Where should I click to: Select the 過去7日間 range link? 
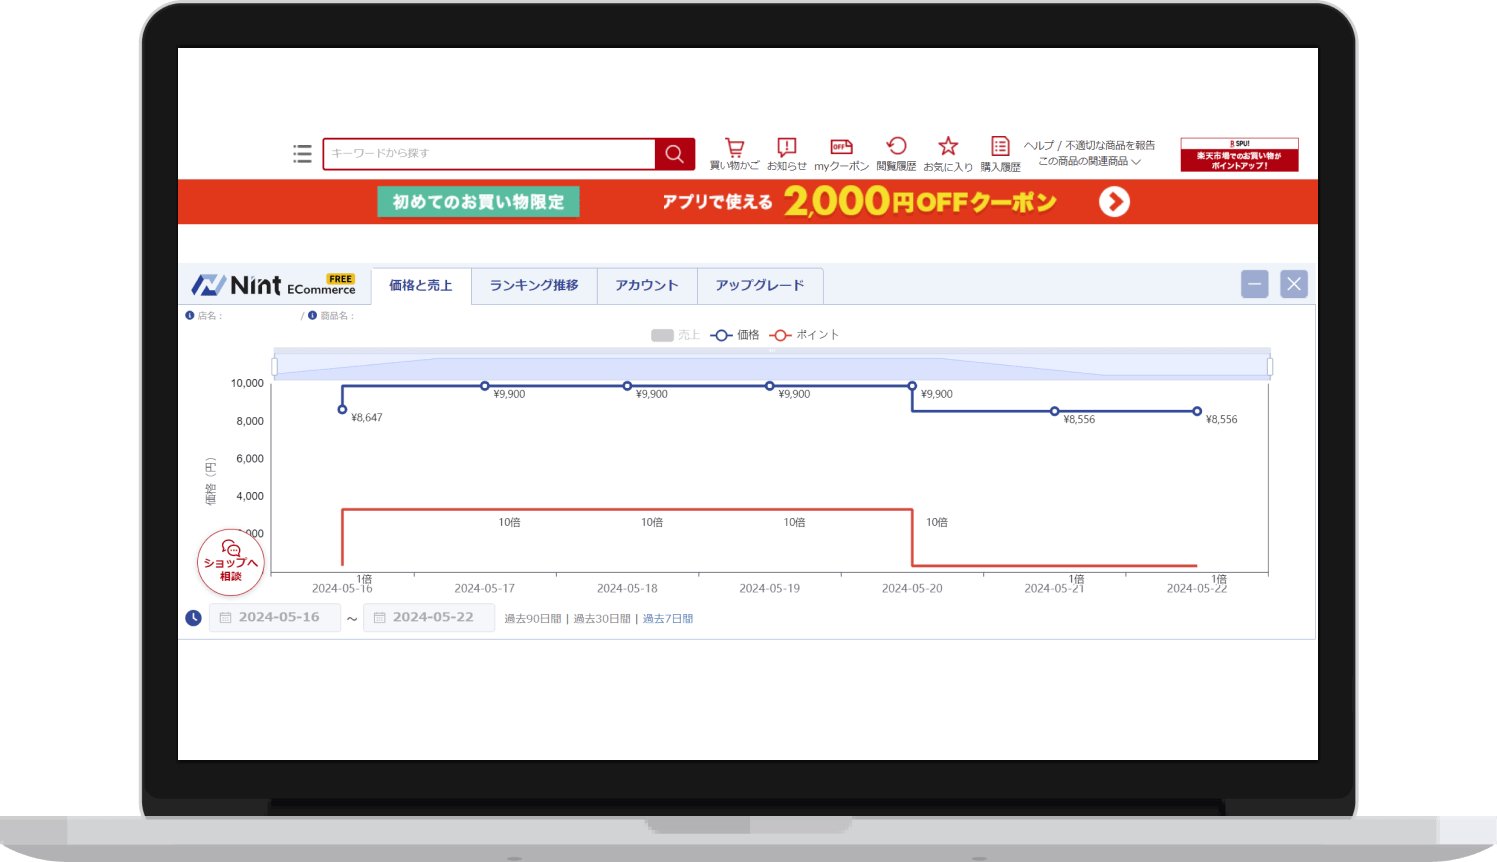[668, 619]
